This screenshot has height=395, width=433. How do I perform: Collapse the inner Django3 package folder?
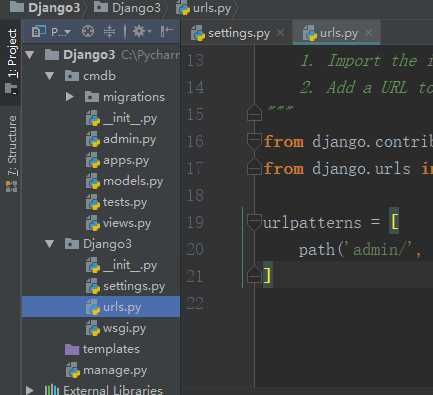50,244
